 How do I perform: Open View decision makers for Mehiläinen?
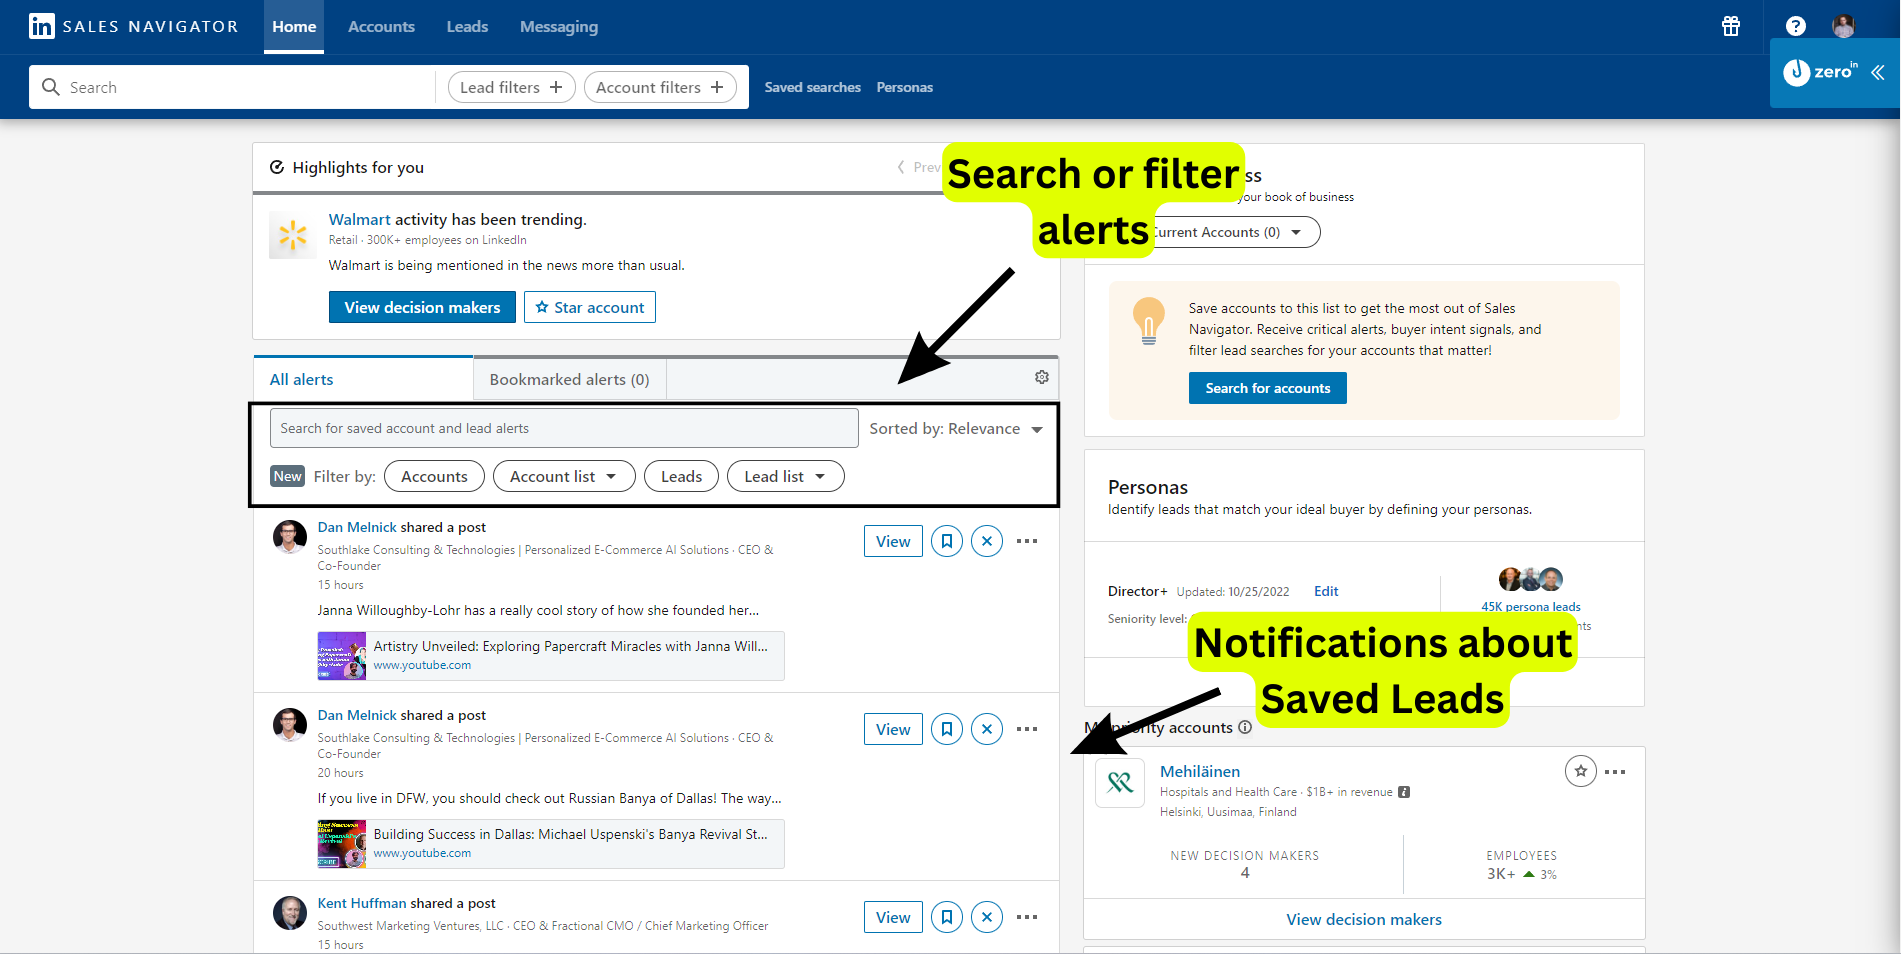click(1364, 919)
